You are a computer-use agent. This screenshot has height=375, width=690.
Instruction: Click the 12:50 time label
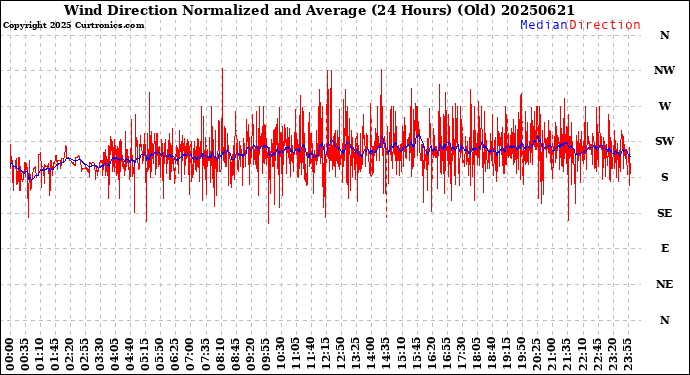tap(340, 354)
